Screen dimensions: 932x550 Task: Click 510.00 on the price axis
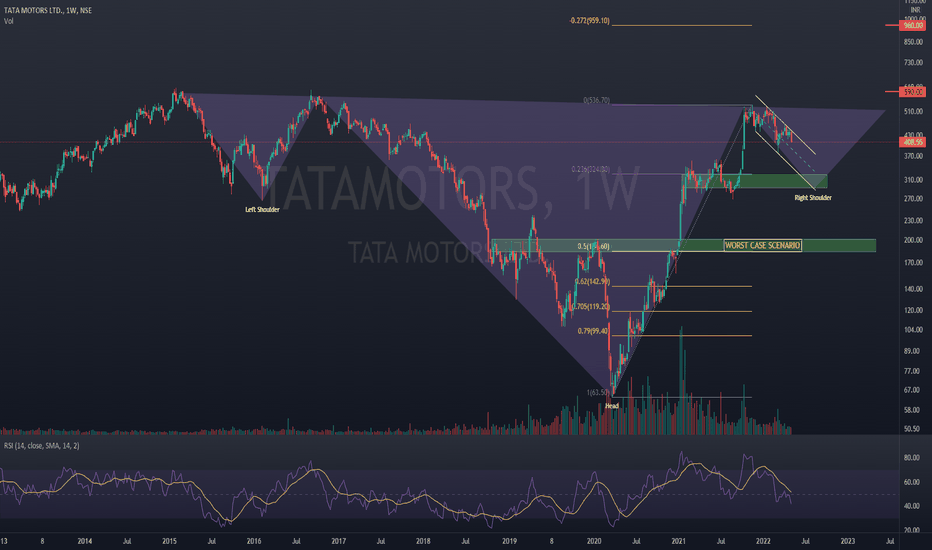(x=913, y=111)
